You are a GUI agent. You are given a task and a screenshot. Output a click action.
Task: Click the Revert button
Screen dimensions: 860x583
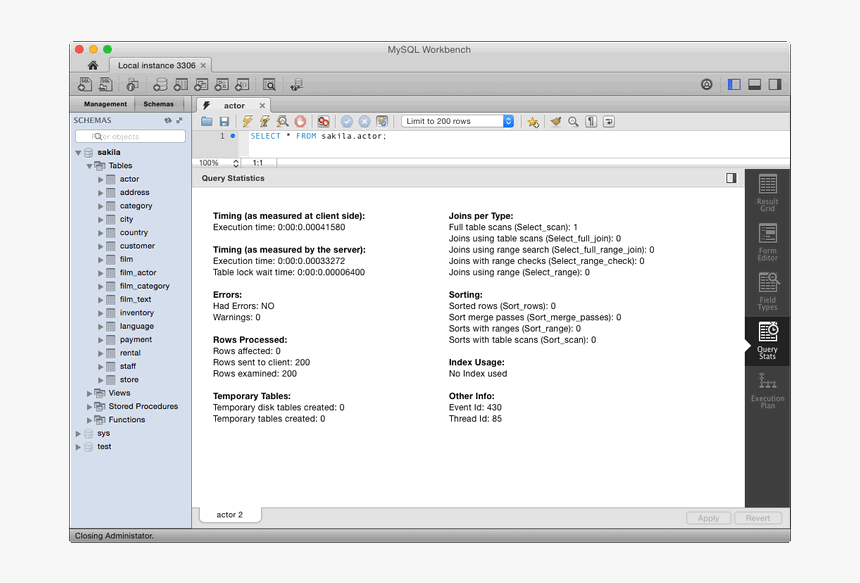757,518
